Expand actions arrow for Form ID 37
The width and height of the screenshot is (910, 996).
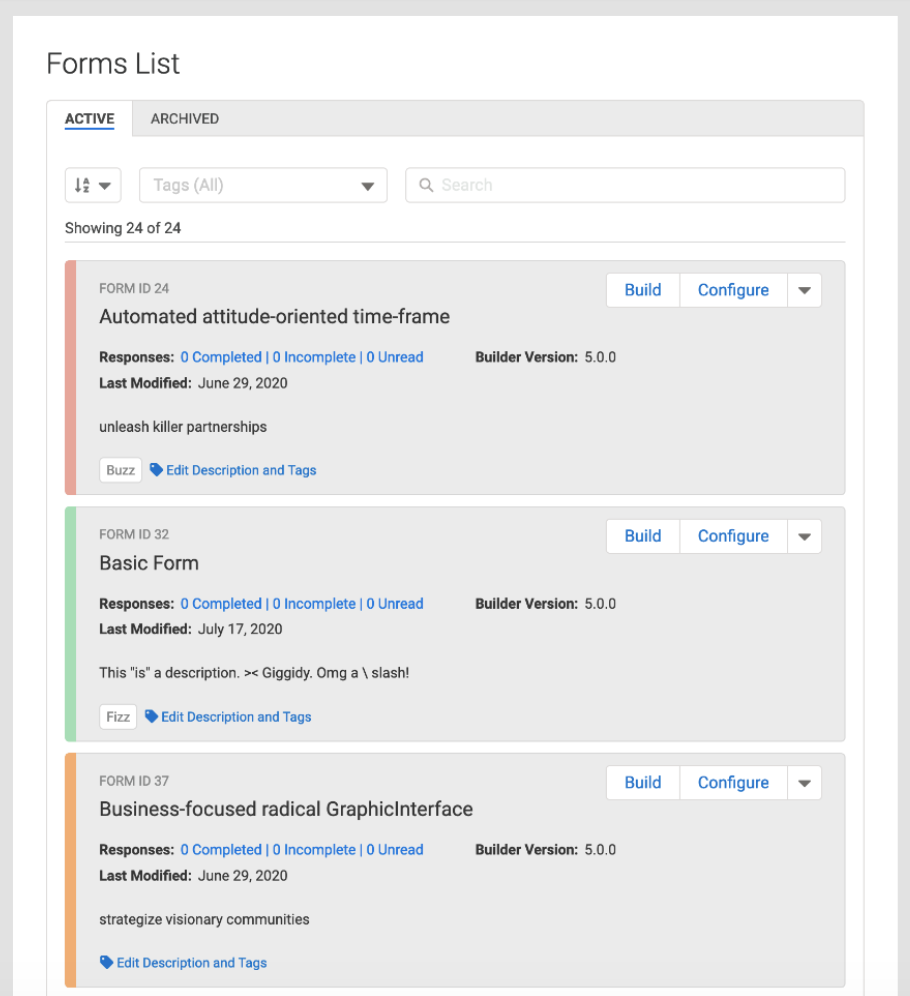(804, 783)
